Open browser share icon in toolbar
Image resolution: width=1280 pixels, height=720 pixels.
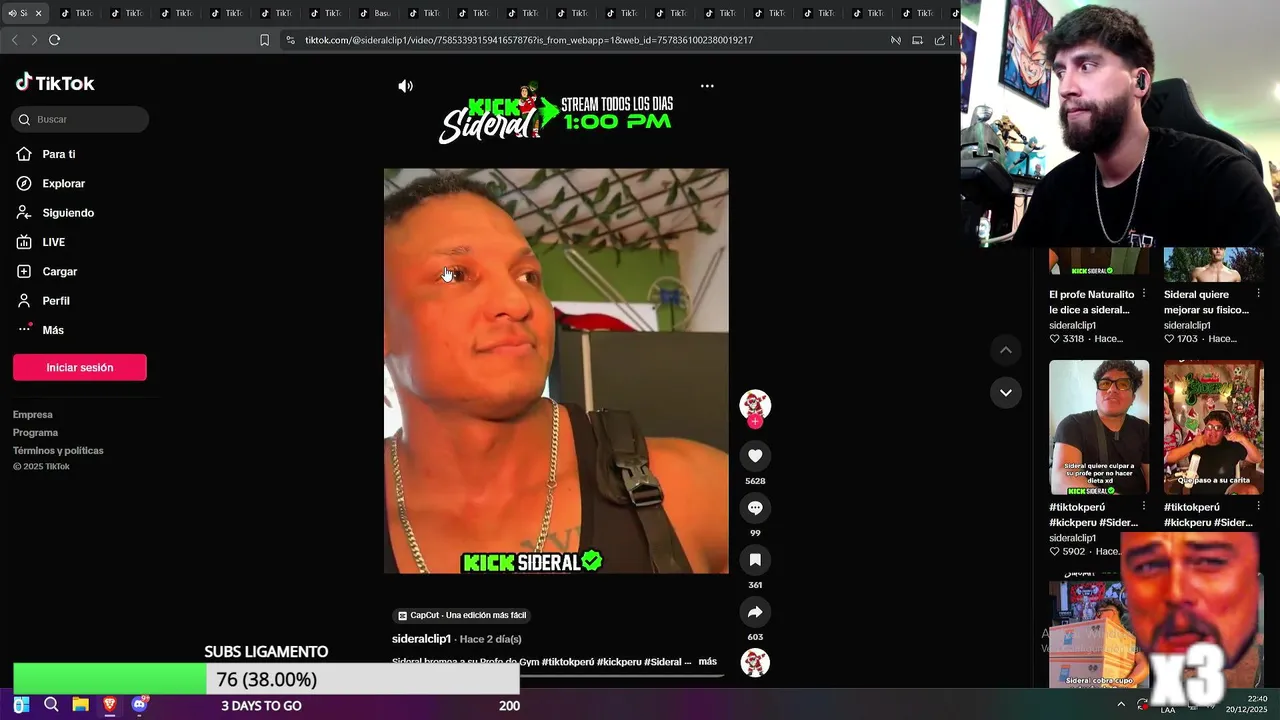[940, 40]
